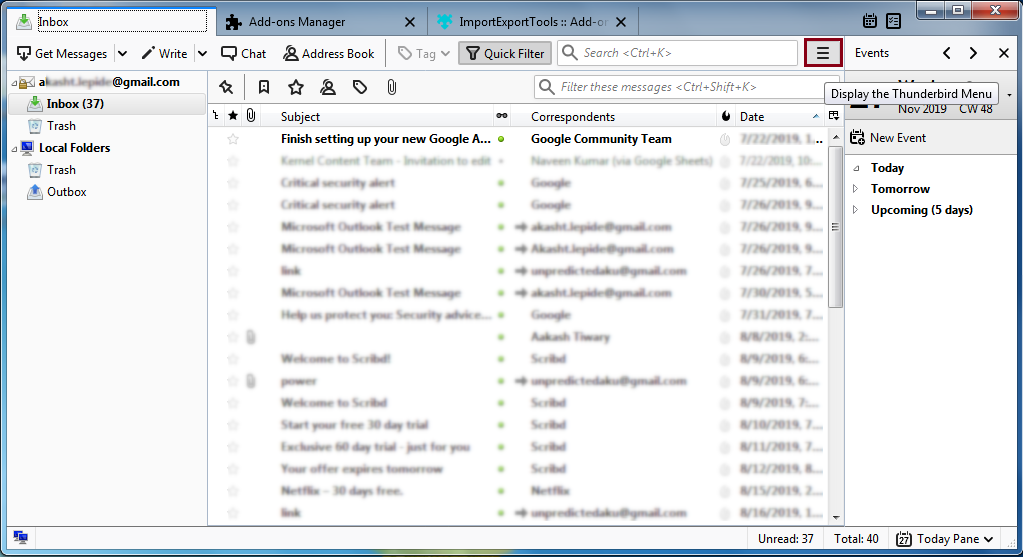The width and height of the screenshot is (1023, 557).
Task: Pin the quick filter settings
Action: [x=226, y=88]
